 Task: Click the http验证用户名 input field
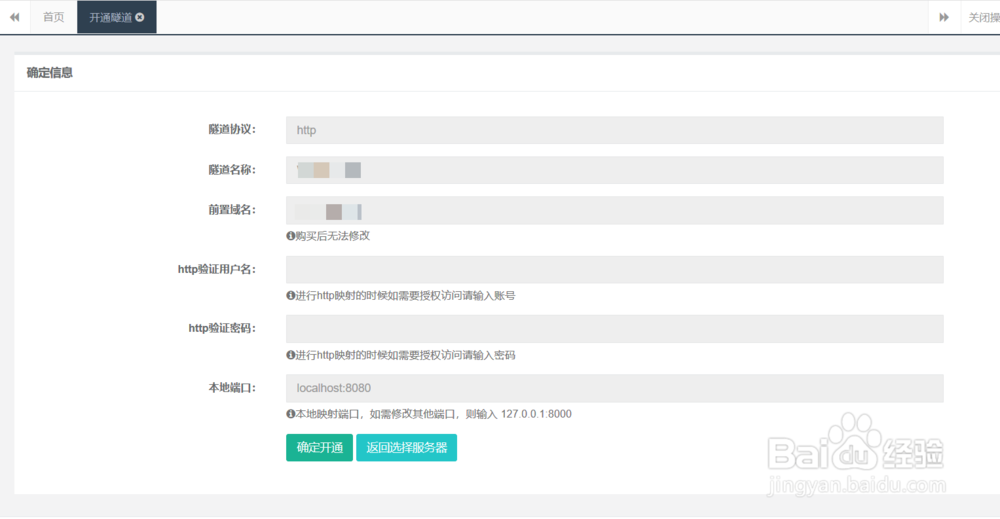click(x=615, y=270)
